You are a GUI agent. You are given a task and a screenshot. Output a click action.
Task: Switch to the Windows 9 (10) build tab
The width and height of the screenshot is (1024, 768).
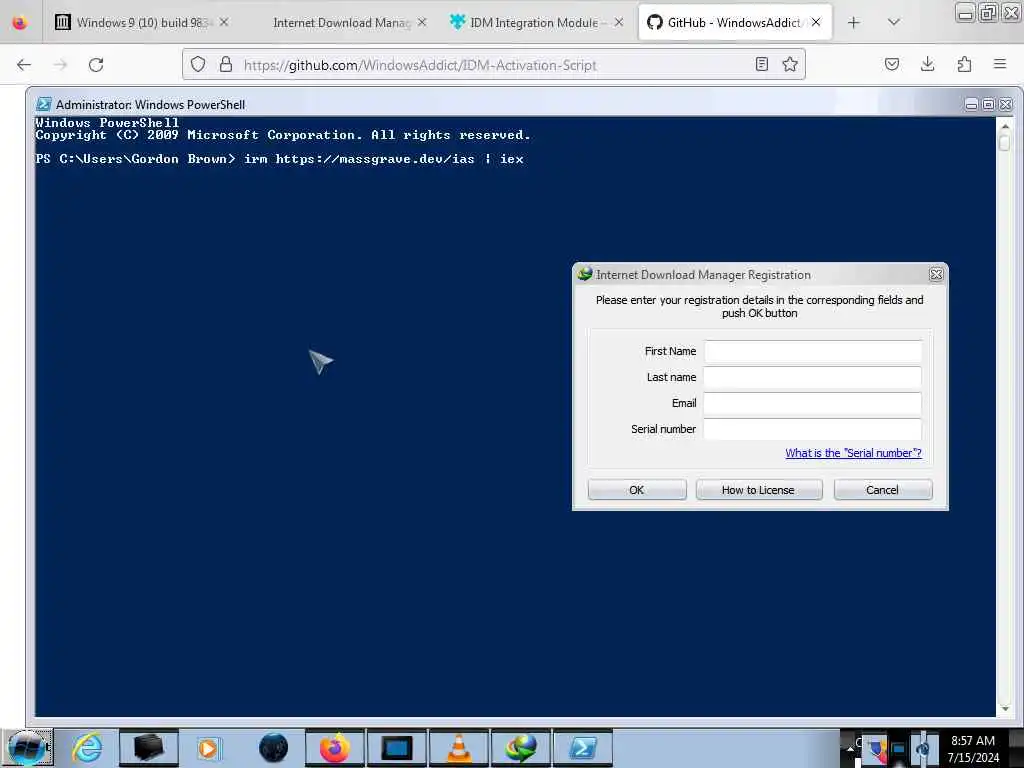pyautogui.click(x=141, y=23)
